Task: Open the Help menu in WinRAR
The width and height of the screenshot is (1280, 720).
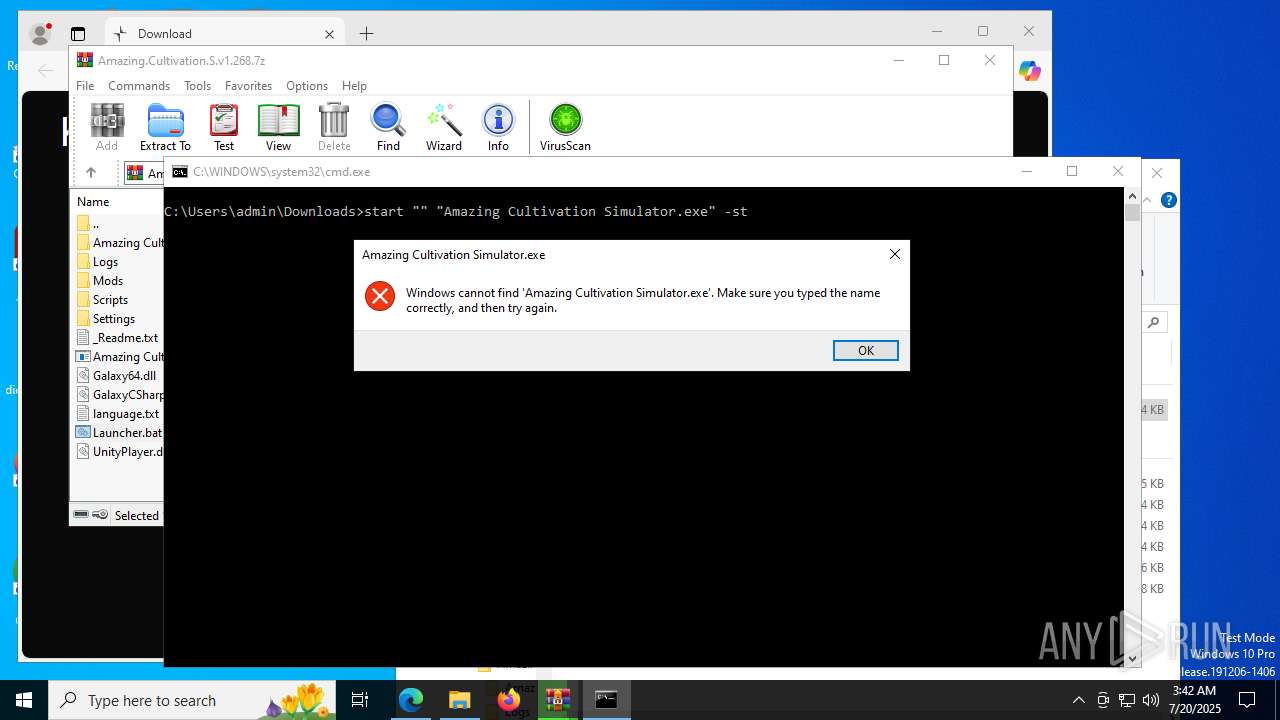Action: click(x=354, y=86)
